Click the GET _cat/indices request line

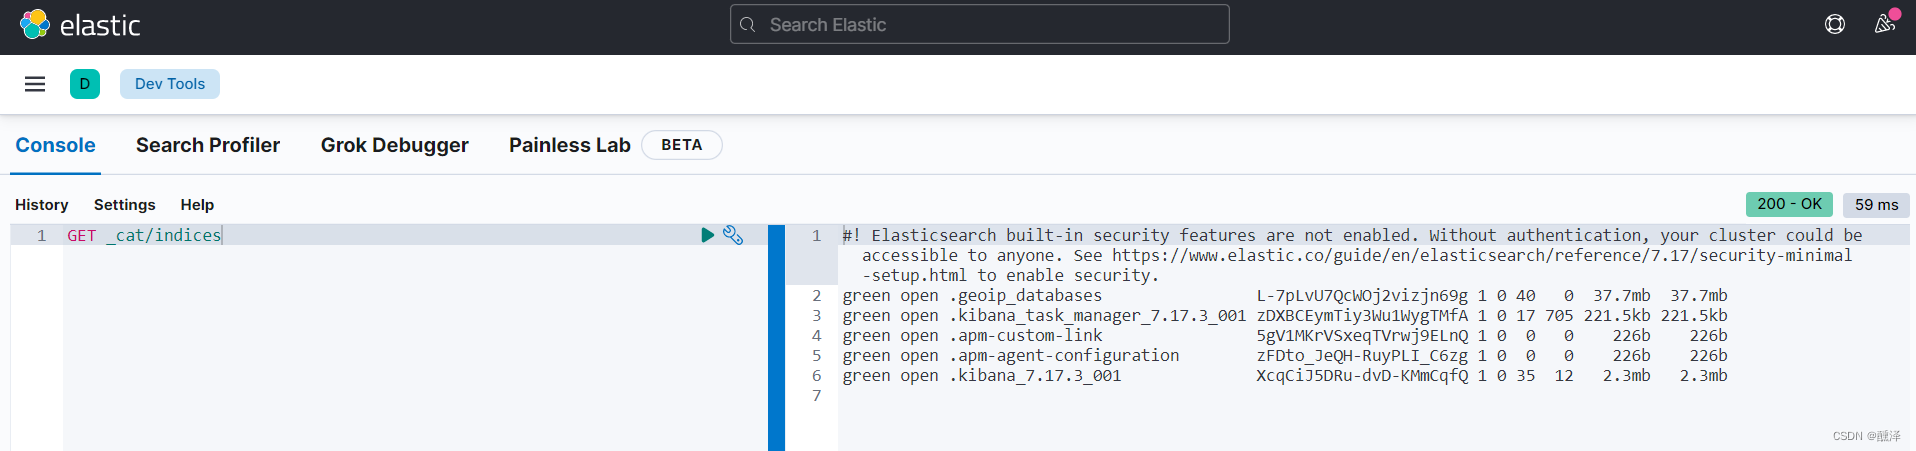click(144, 235)
